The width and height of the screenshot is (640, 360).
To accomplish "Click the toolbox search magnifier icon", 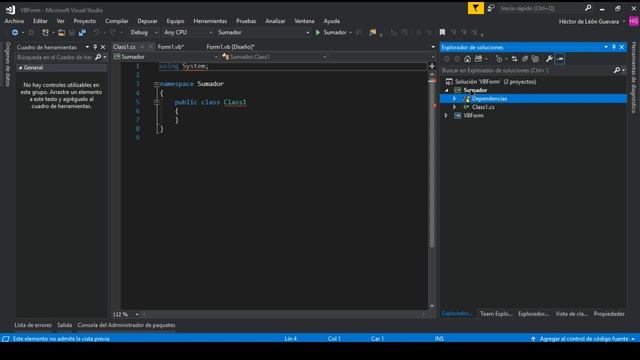I will coord(98,57).
